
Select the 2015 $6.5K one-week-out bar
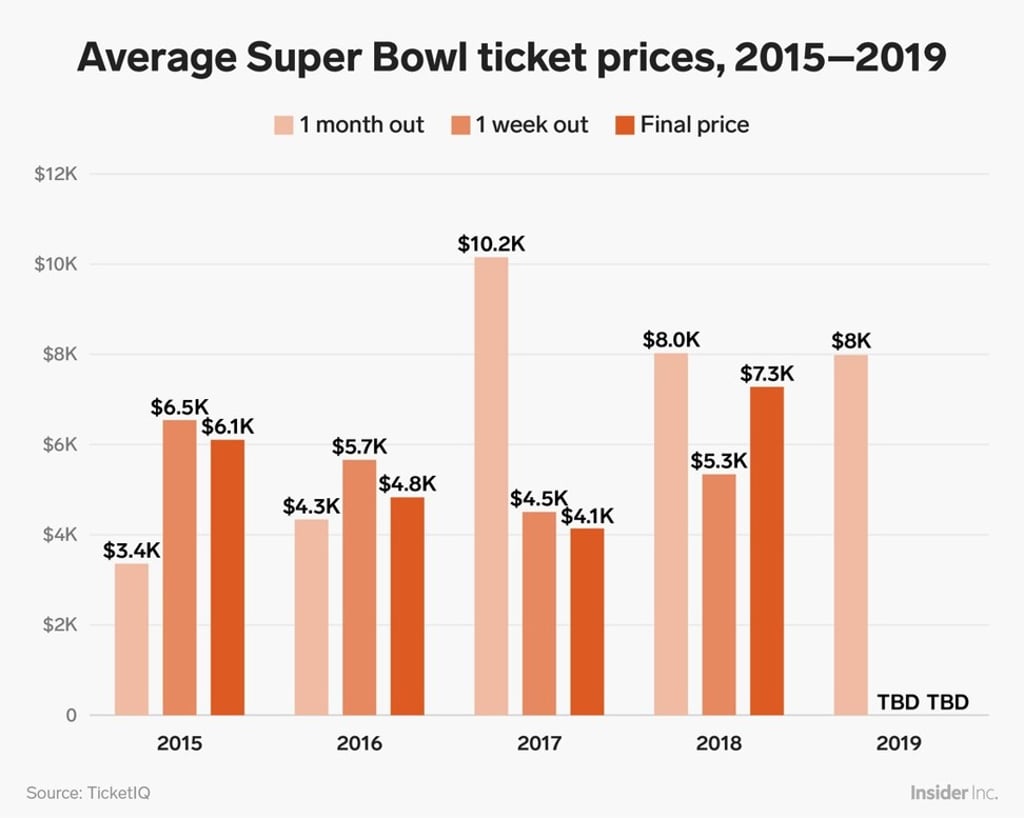(x=180, y=567)
